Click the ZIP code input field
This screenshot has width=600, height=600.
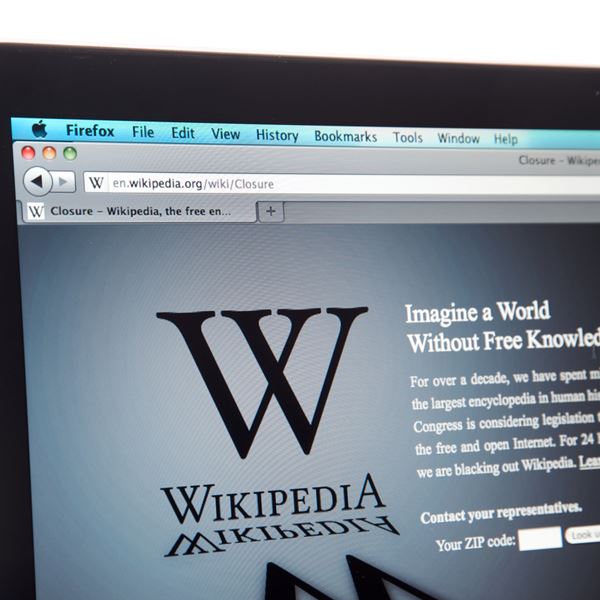tap(539, 539)
